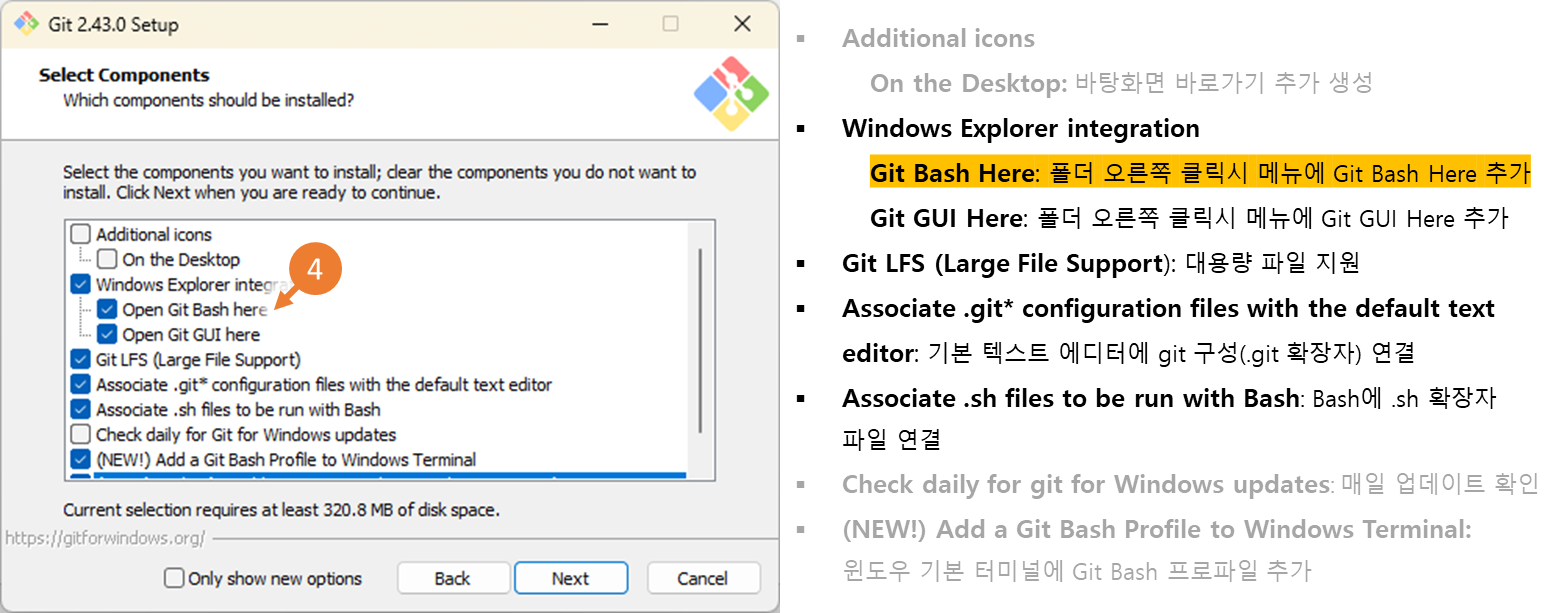Click the large Git logo in header

pyautogui.click(x=732, y=94)
